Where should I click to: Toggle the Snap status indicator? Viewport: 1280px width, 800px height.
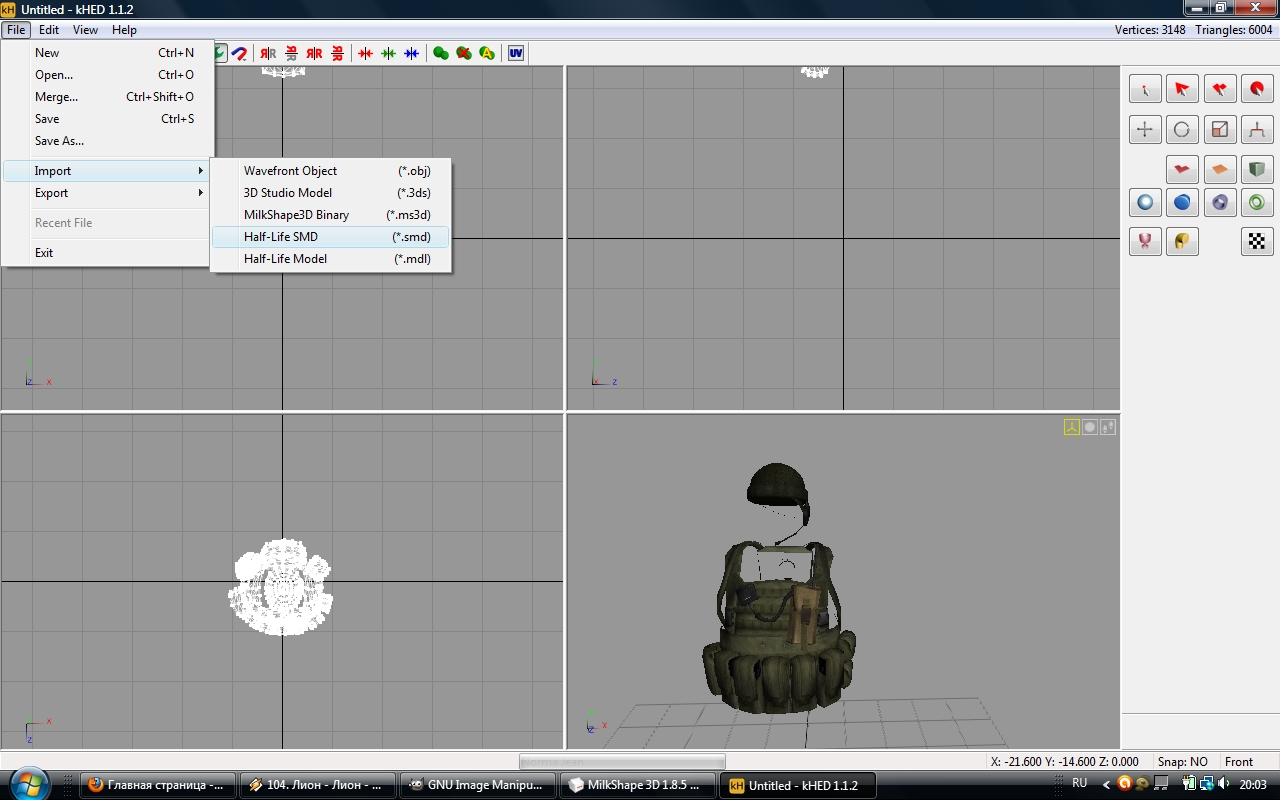point(1182,762)
